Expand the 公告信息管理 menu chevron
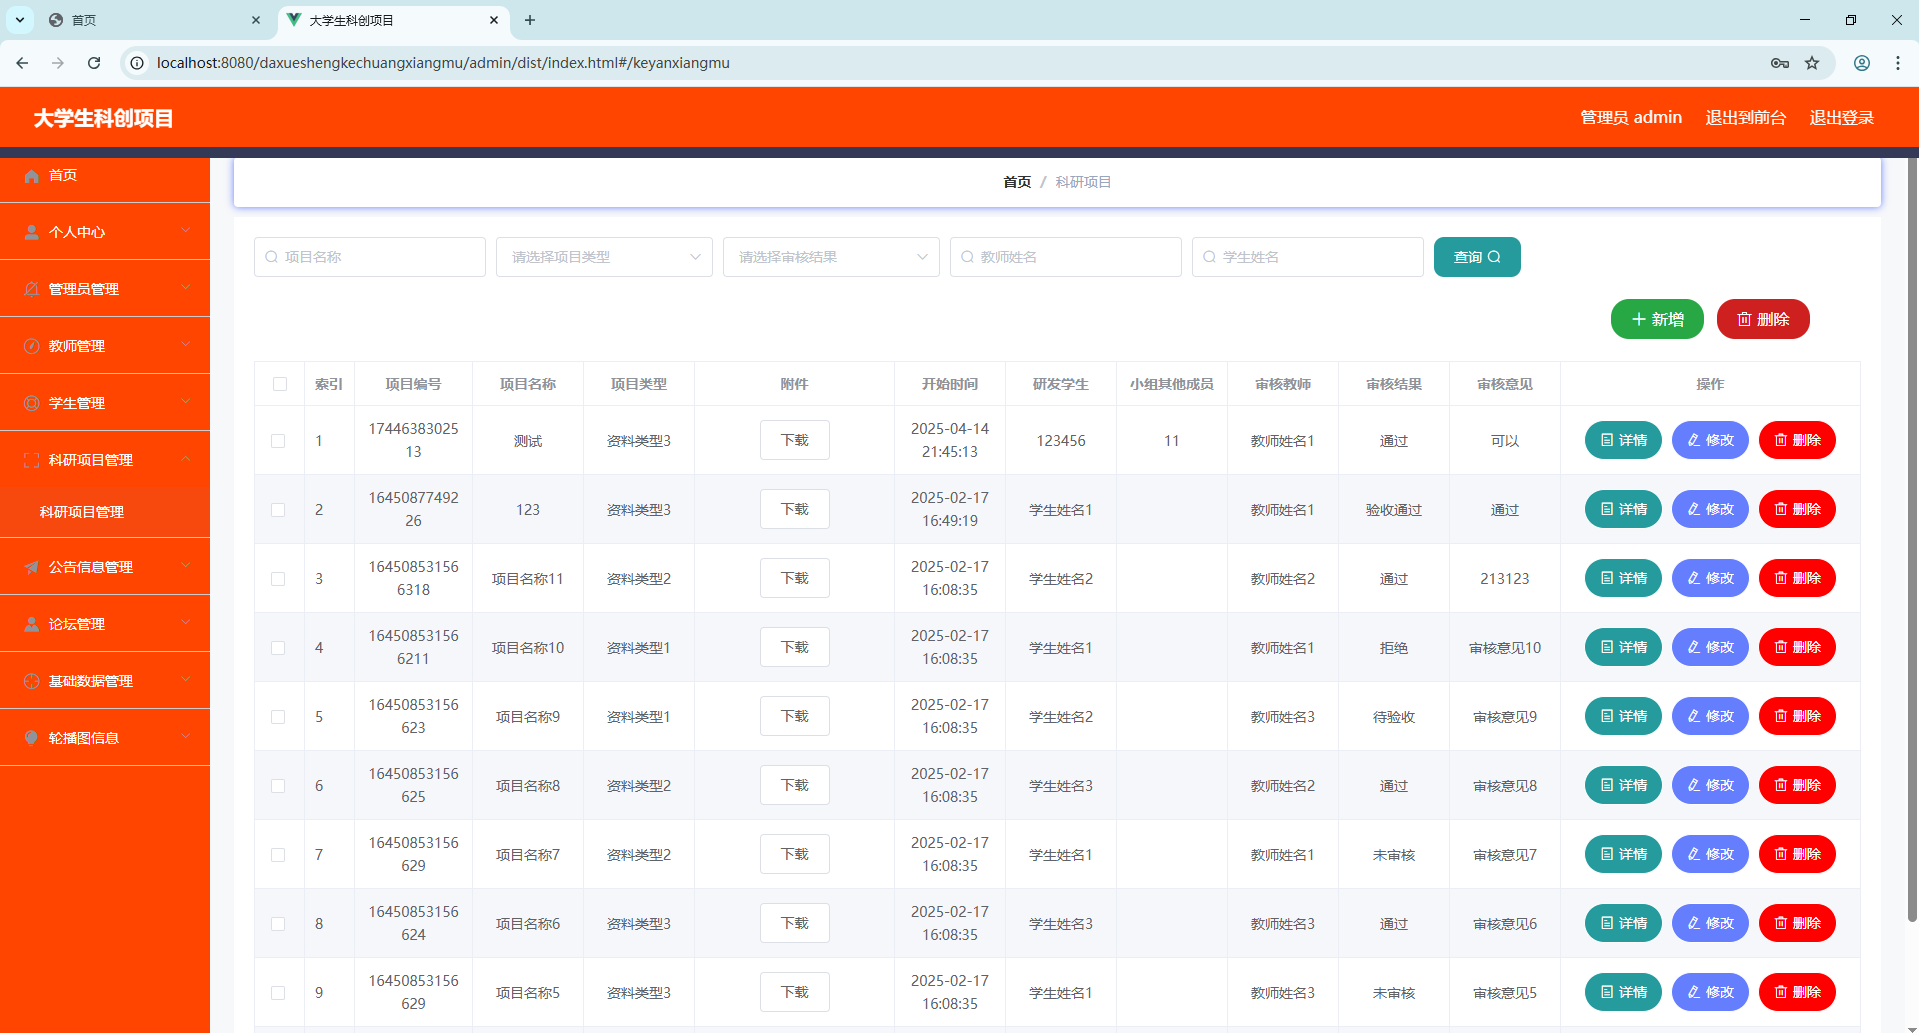The width and height of the screenshot is (1919, 1033). (186, 566)
